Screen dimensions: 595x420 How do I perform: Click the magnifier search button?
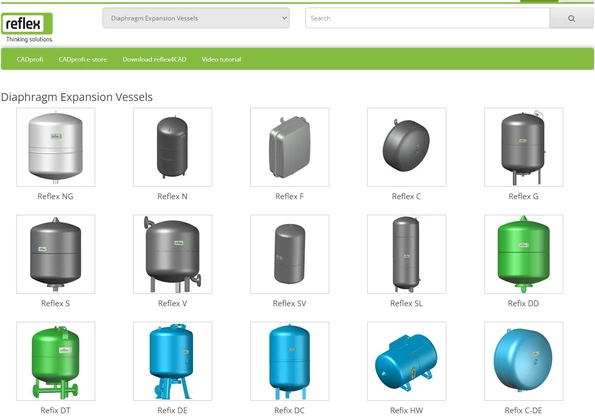coord(571,18)
